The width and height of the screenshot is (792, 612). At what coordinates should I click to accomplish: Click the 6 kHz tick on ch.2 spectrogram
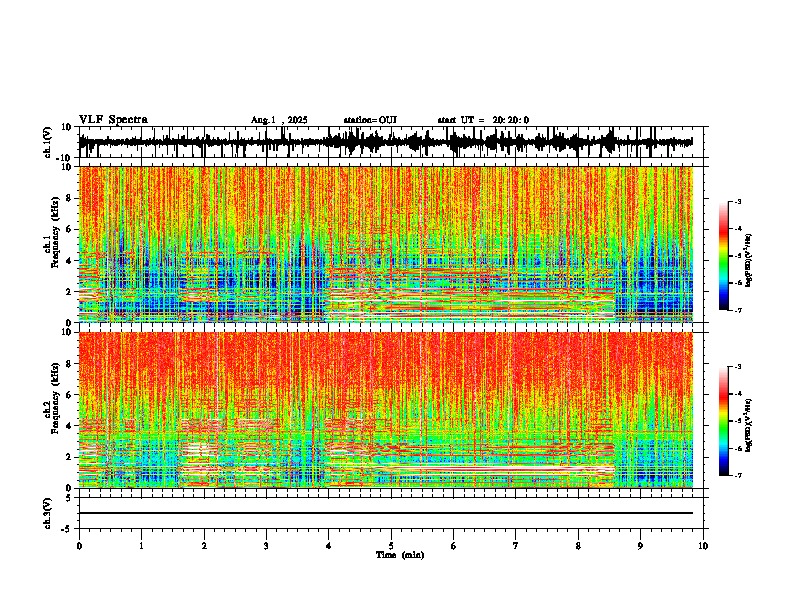pos(71,395)
